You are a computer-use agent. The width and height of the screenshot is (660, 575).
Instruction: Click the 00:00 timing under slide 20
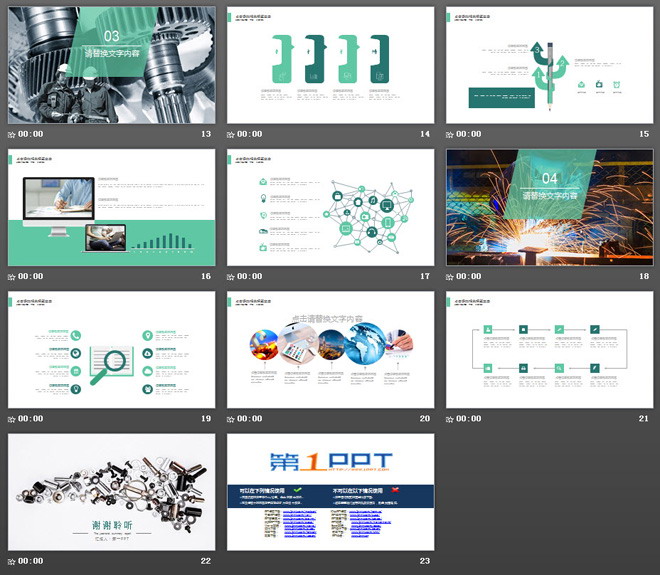click(x=250, y=419)
